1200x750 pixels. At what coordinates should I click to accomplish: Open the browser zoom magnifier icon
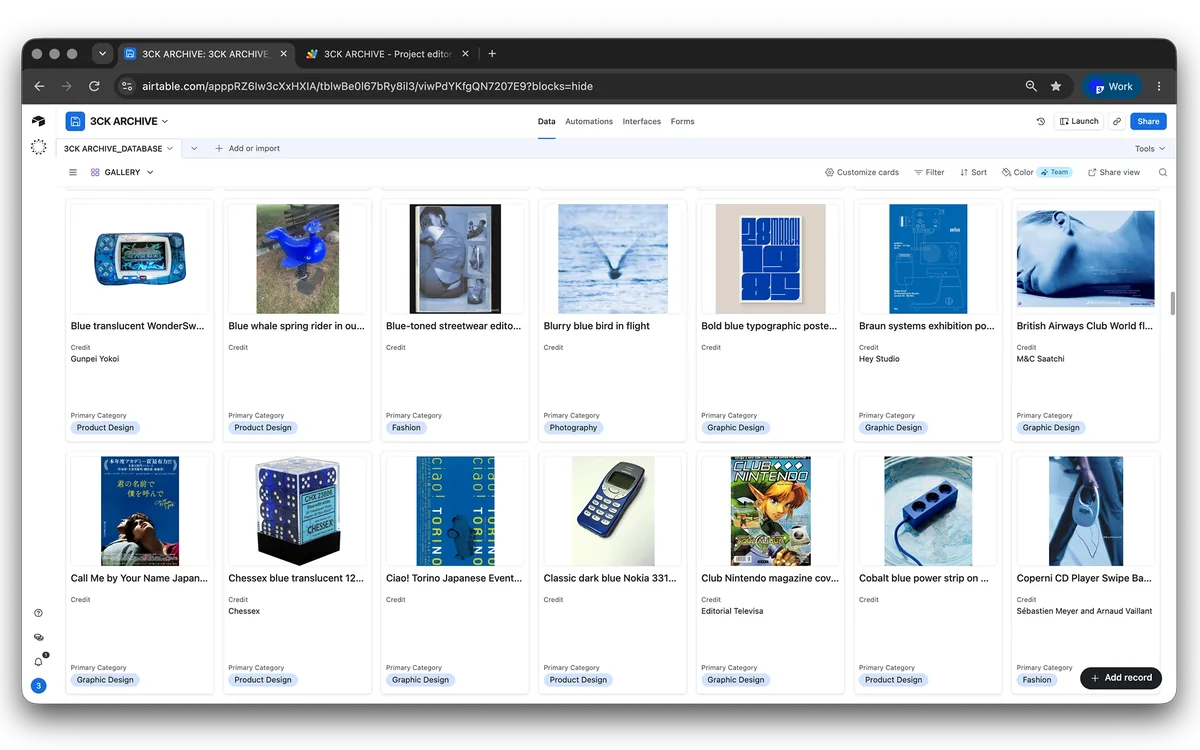pos(1031,86)
